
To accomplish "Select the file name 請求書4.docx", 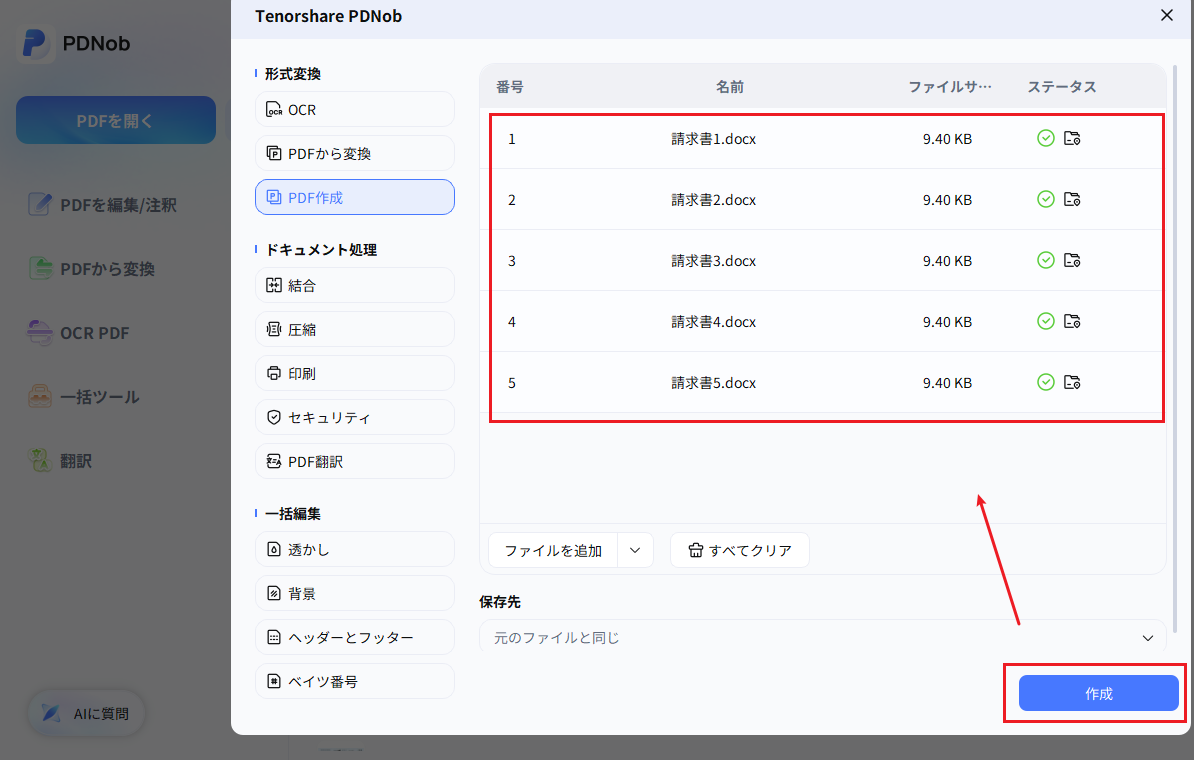I will tap(714, 322).
